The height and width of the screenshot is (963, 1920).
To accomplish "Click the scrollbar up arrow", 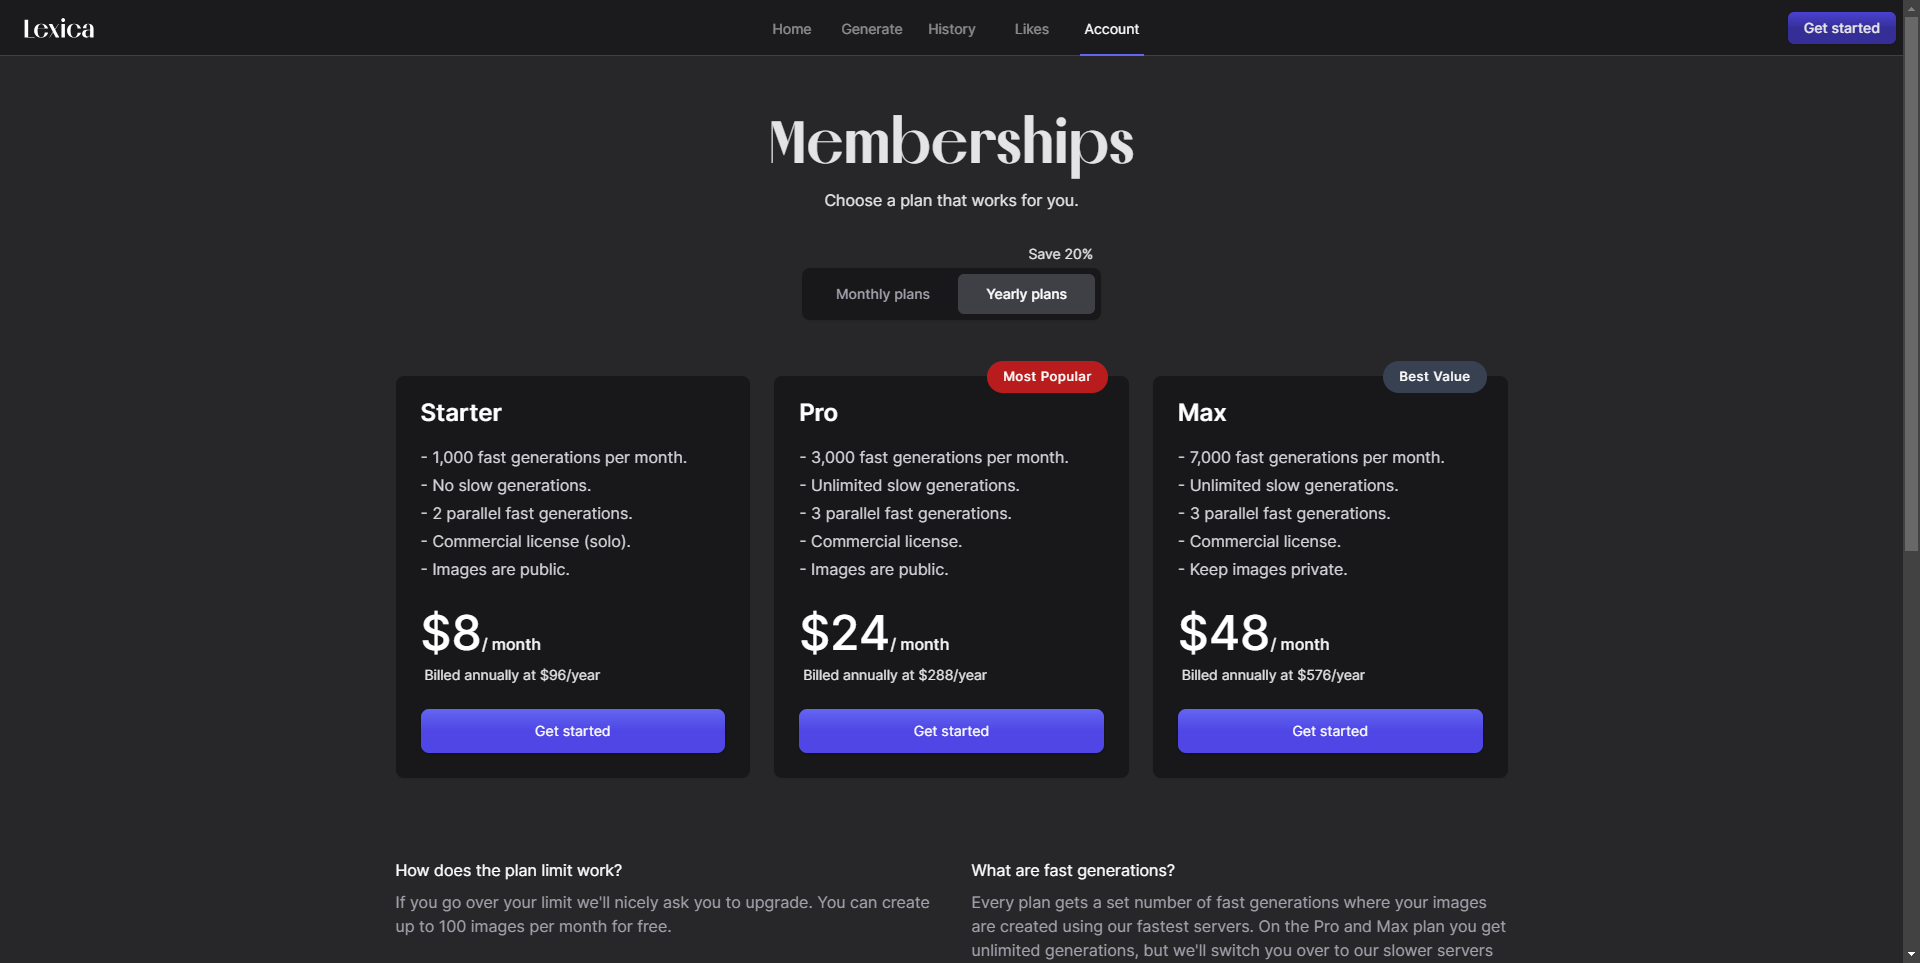I will [1911, 8].
